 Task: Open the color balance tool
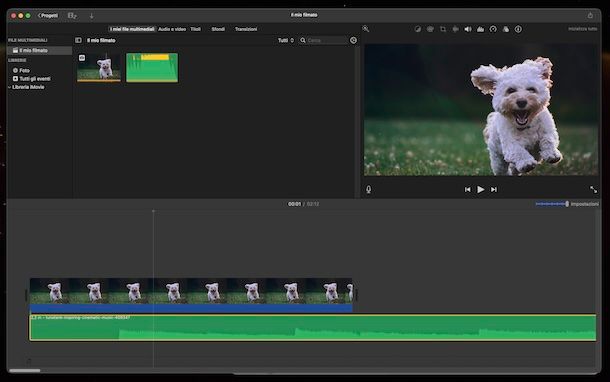(x=417, y=29)
